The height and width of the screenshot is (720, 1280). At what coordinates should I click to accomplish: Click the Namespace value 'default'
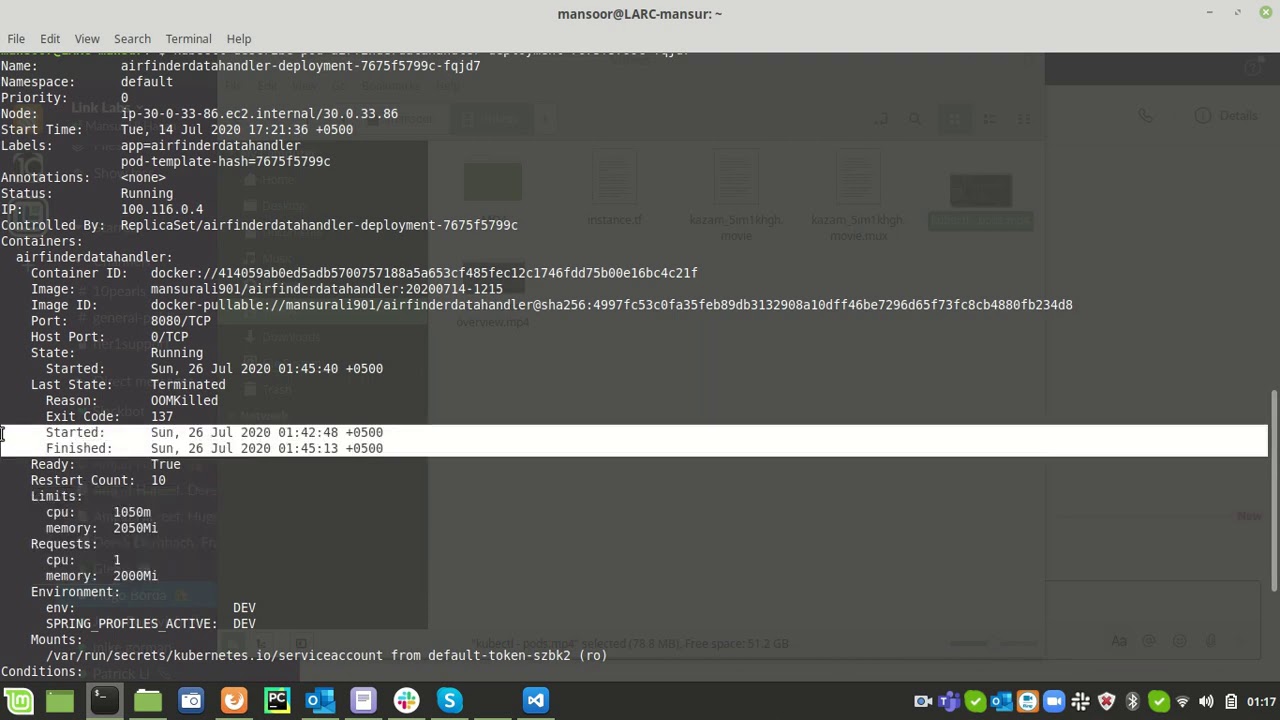pos(147,82)
